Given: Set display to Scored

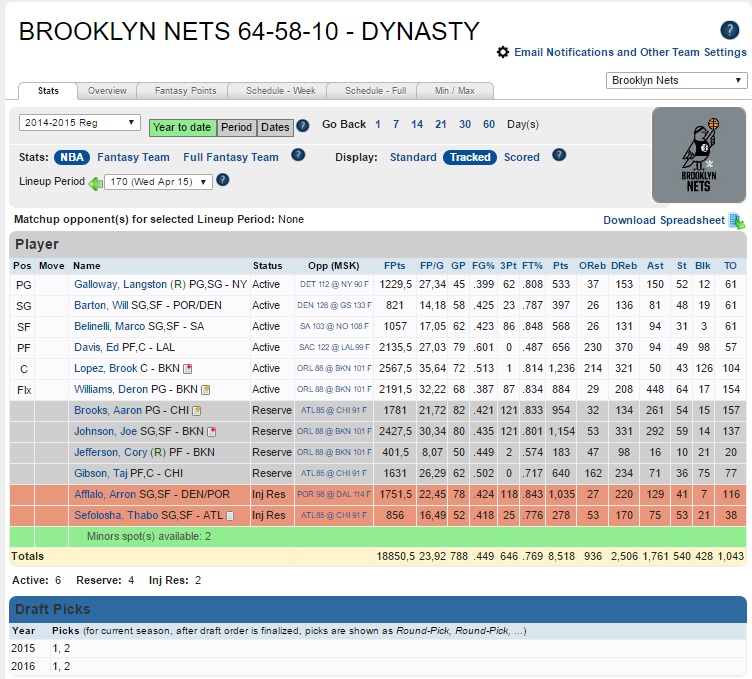Looking at the screenshot, I should coord(522,157).
